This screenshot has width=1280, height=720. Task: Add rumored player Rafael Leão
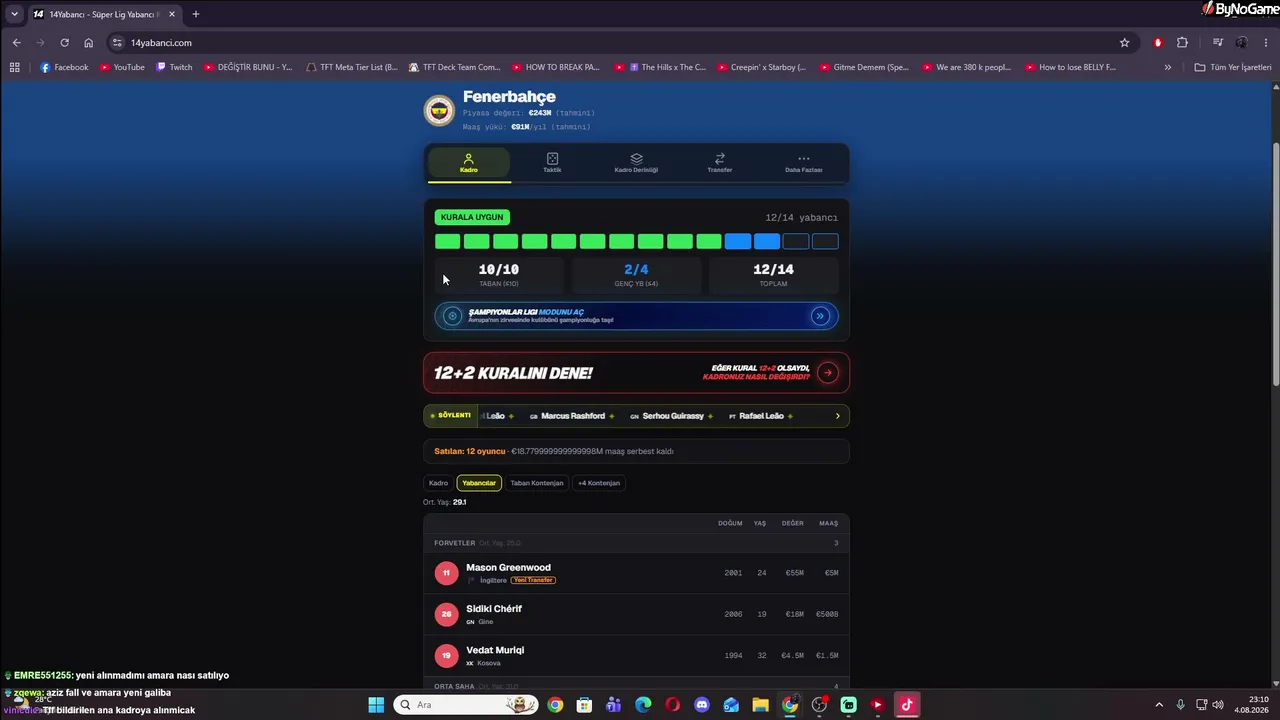click(x=761, y=416)
